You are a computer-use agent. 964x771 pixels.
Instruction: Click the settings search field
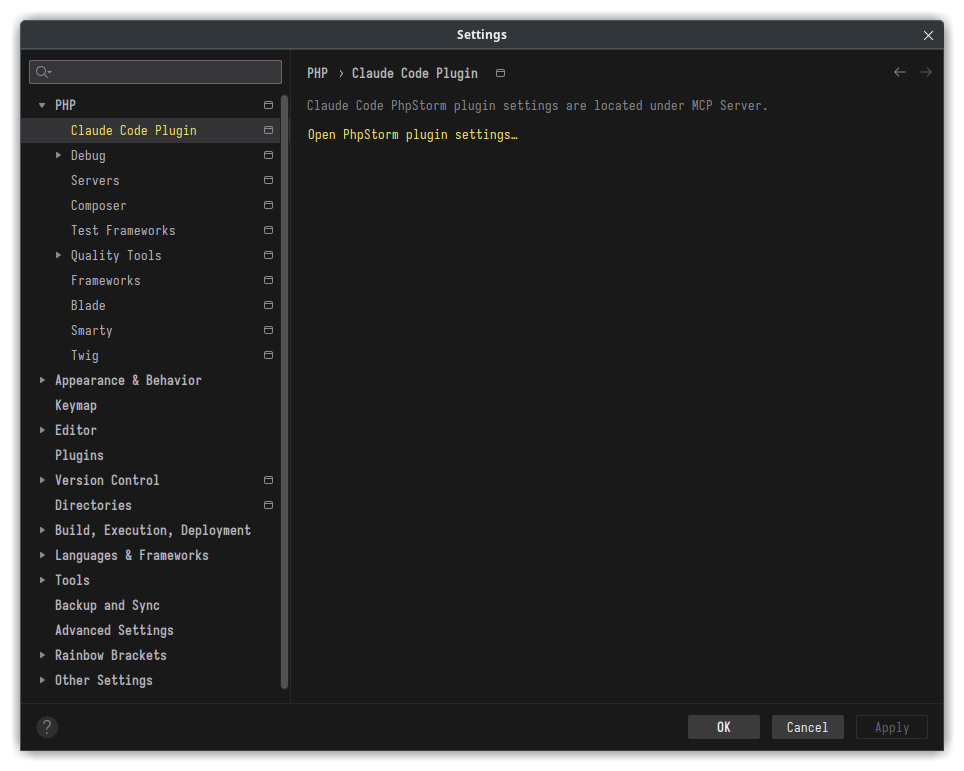click(155, 71)
